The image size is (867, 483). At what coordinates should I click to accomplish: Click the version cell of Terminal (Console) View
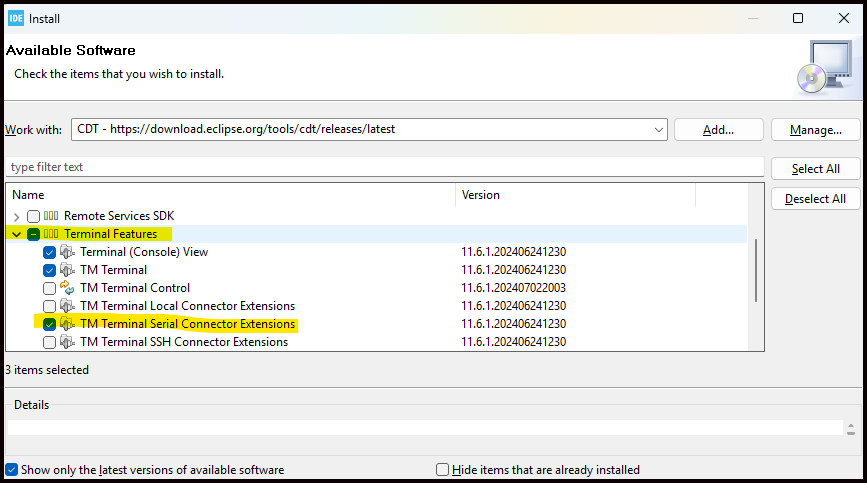514,252
